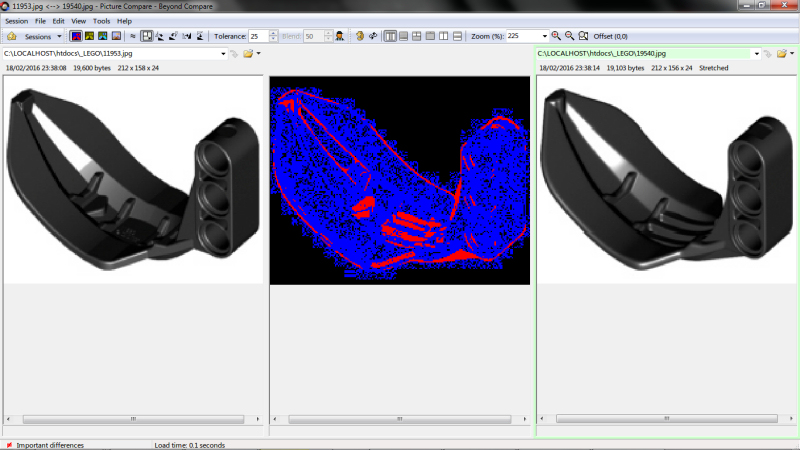The height and width of the screenshot is (450, 800).
Task: Toggle the mismatch range view mode icon
Action: pos(89,36)
